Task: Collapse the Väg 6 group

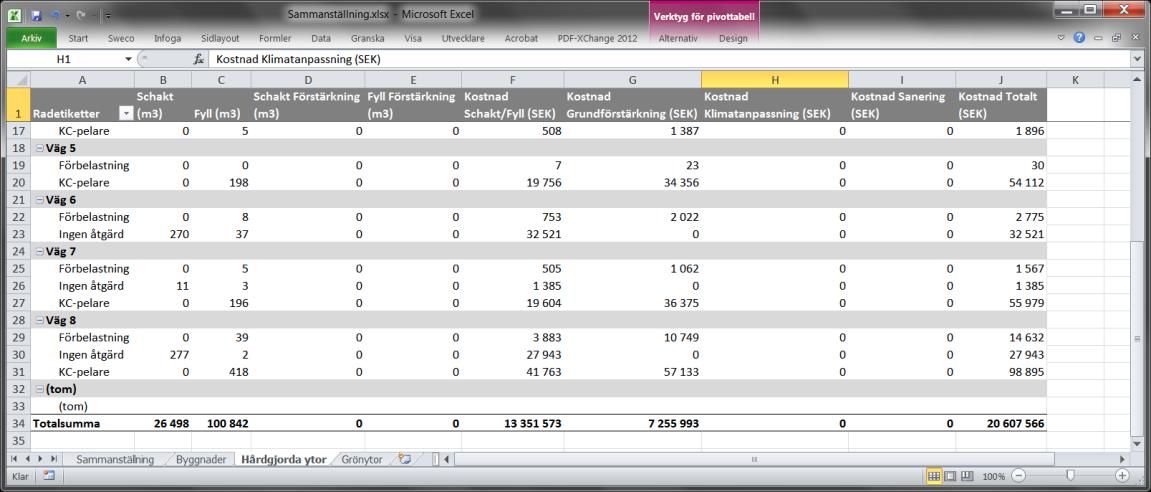Action: (40, 200)
